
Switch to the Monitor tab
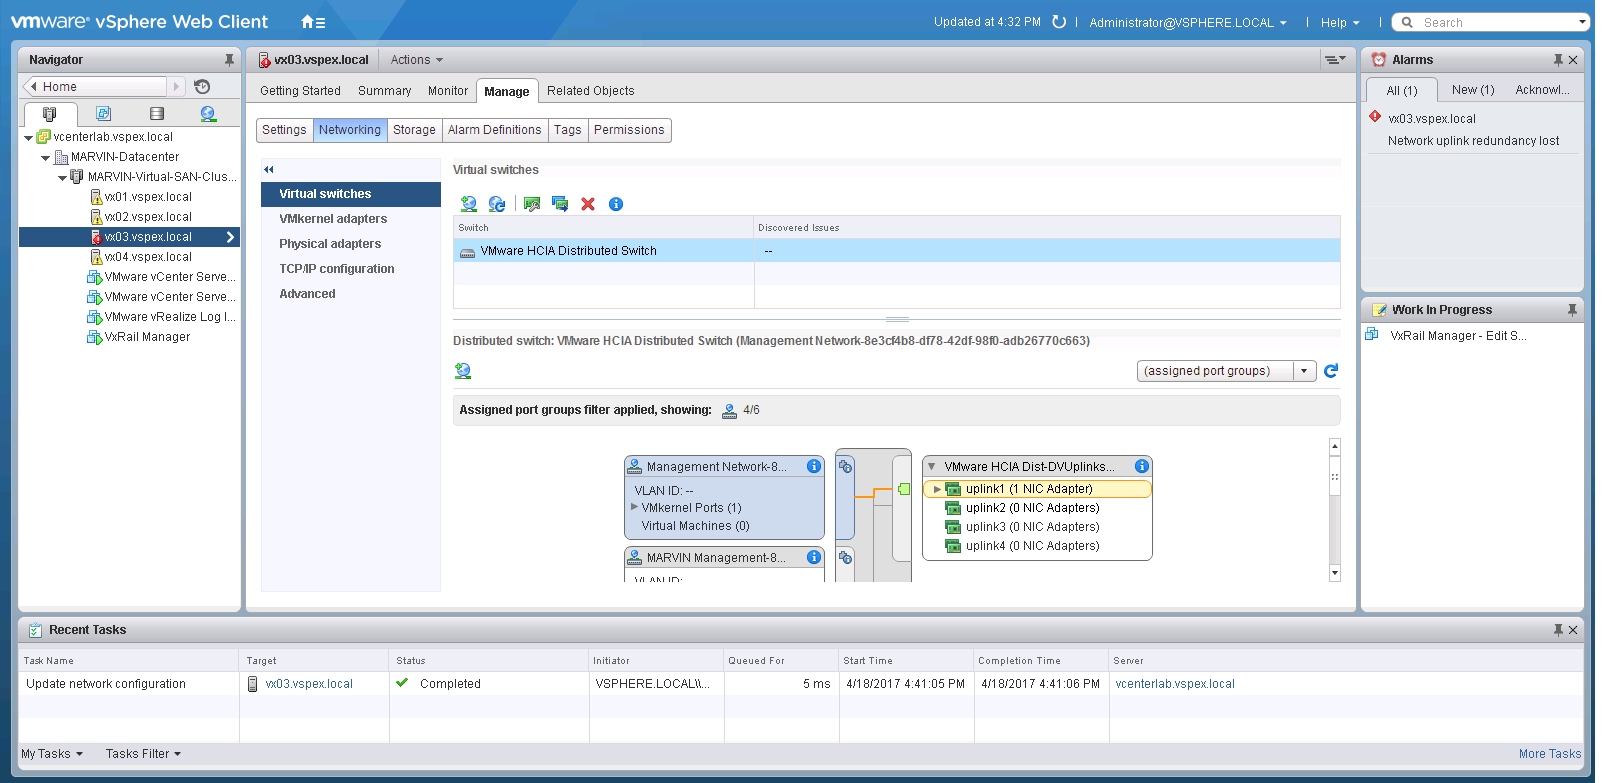447,91
